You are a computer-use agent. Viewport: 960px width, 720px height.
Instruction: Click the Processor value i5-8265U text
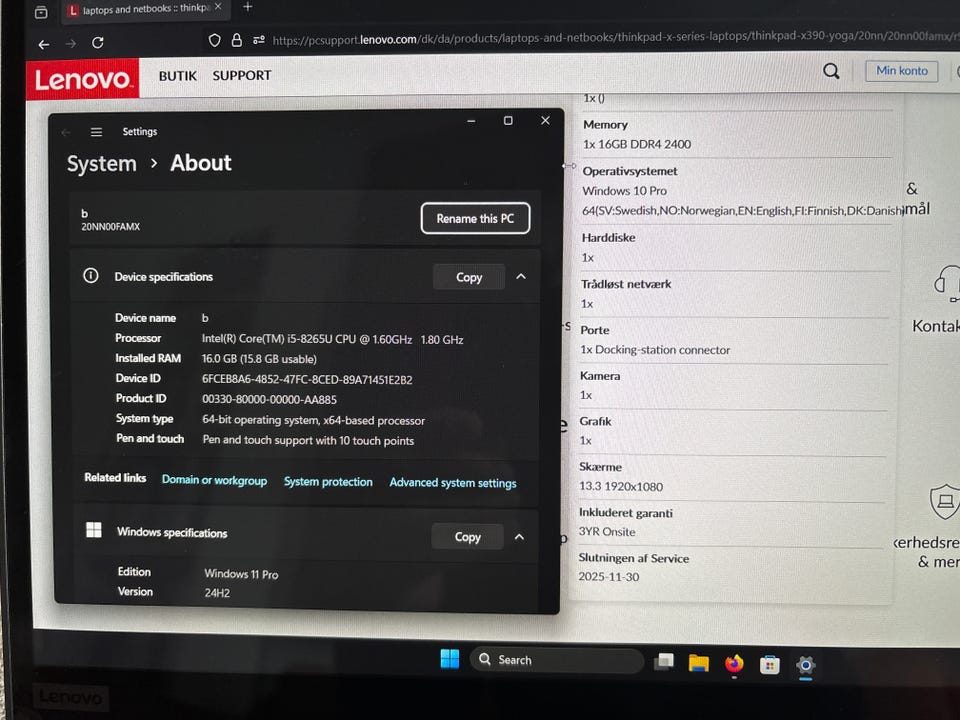pos(332,339)
